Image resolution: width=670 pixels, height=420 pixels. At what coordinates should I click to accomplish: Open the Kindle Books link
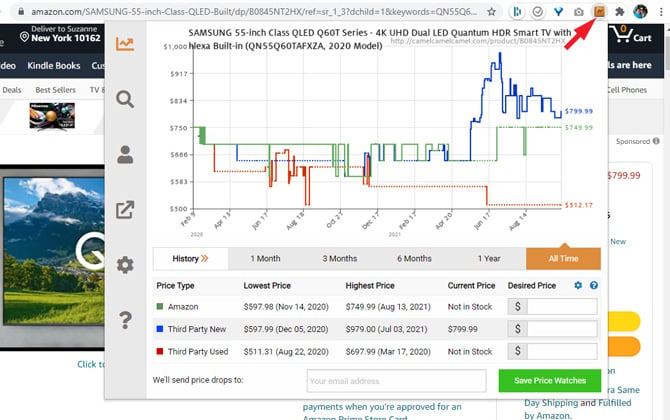click(54, 65)
